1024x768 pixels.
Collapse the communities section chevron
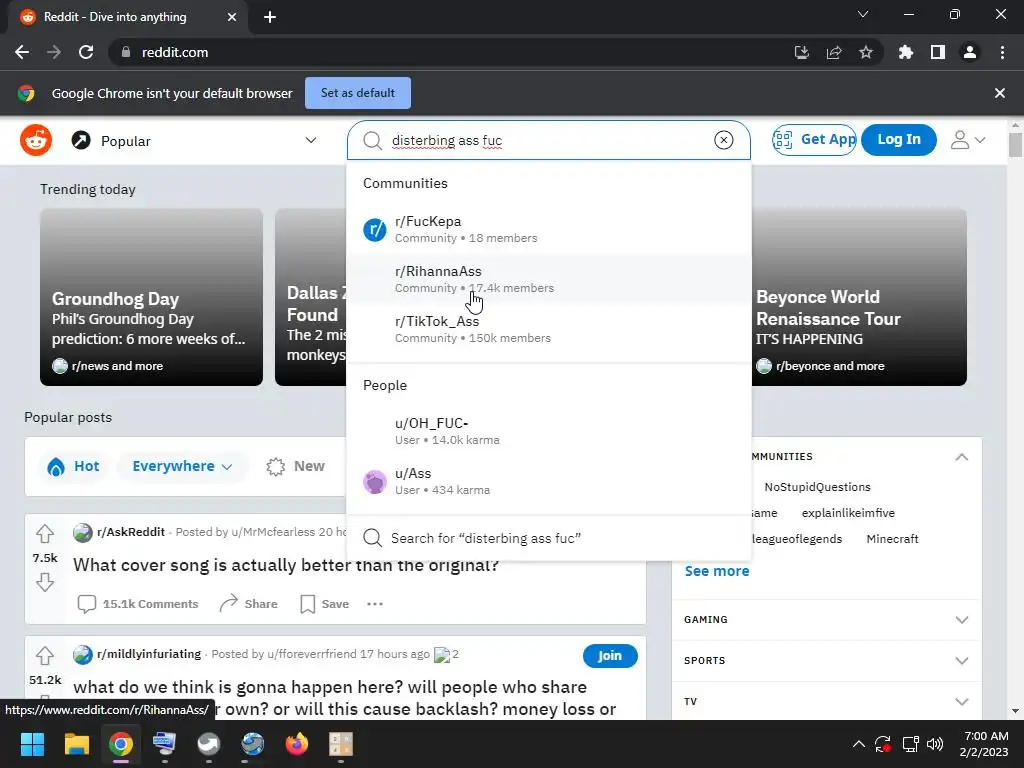point(962,457)
